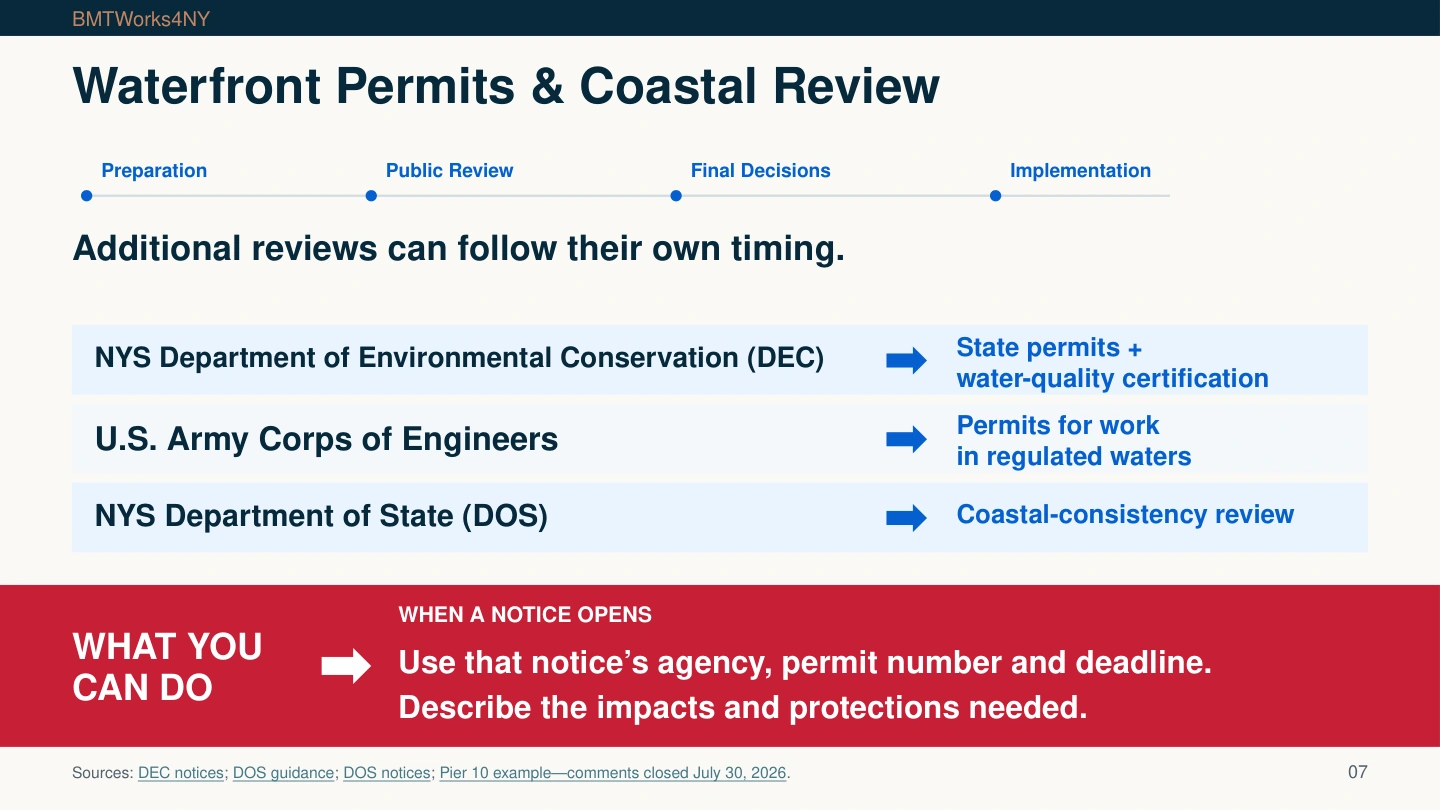The image size is (1440, 810).
Task: Click the blue arrow beside U.S. Army Corps
Action: tap(906, 439)
